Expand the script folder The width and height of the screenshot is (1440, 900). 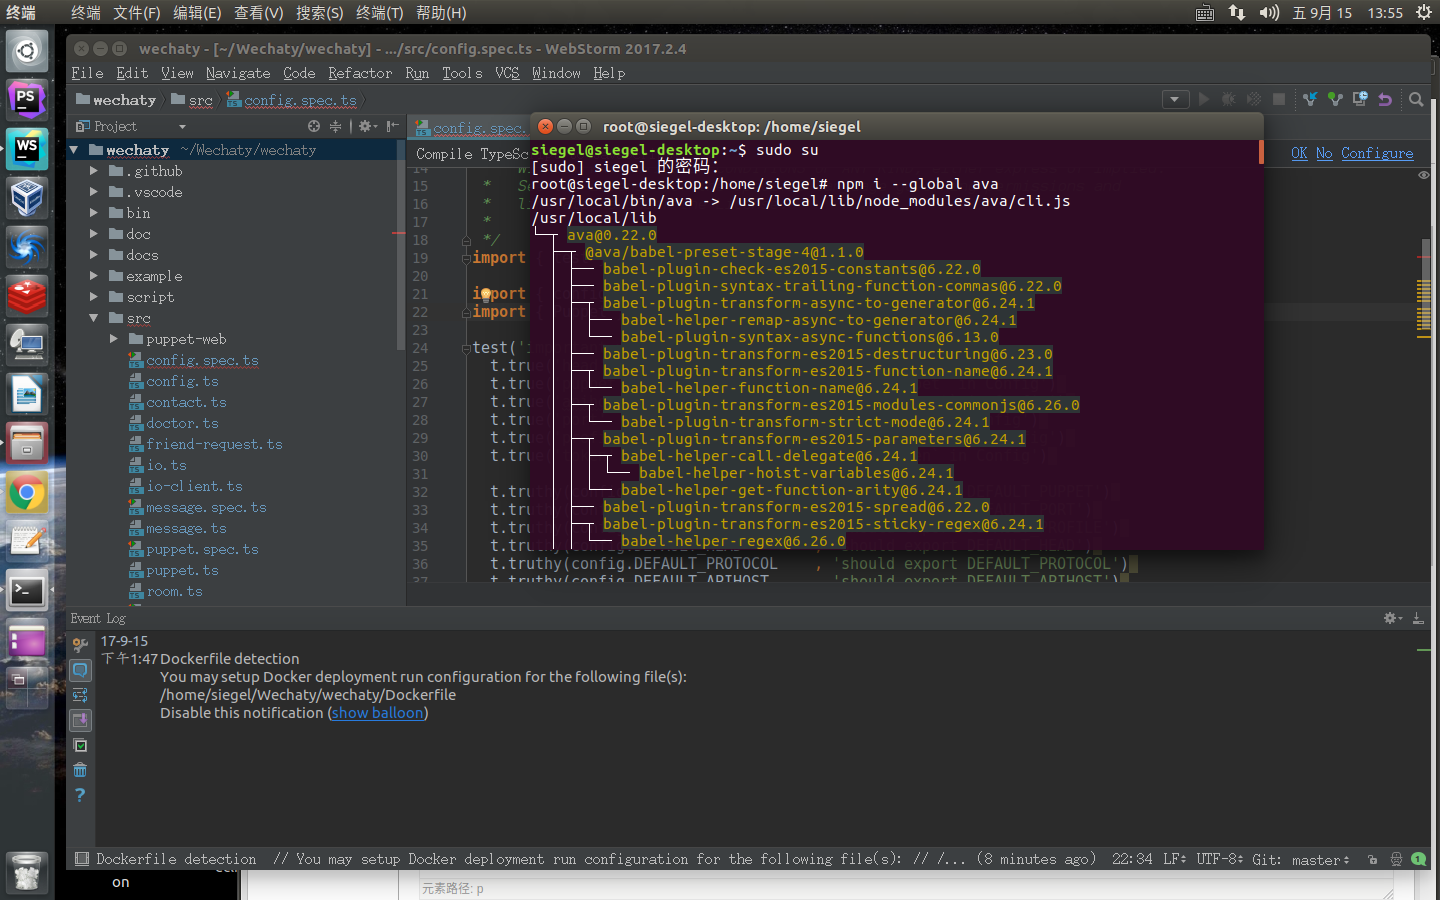point(94,297)
